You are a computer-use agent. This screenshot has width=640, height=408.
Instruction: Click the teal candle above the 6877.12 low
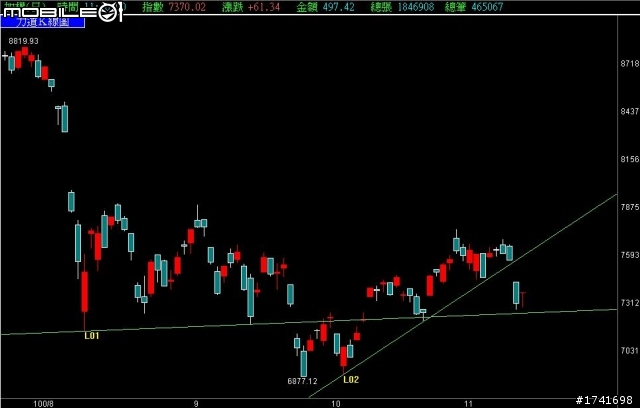click(304, 363)
